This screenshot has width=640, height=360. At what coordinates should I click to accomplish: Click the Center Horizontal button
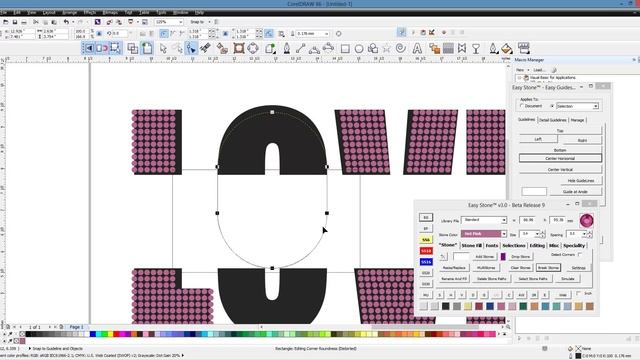pos(560,158)
